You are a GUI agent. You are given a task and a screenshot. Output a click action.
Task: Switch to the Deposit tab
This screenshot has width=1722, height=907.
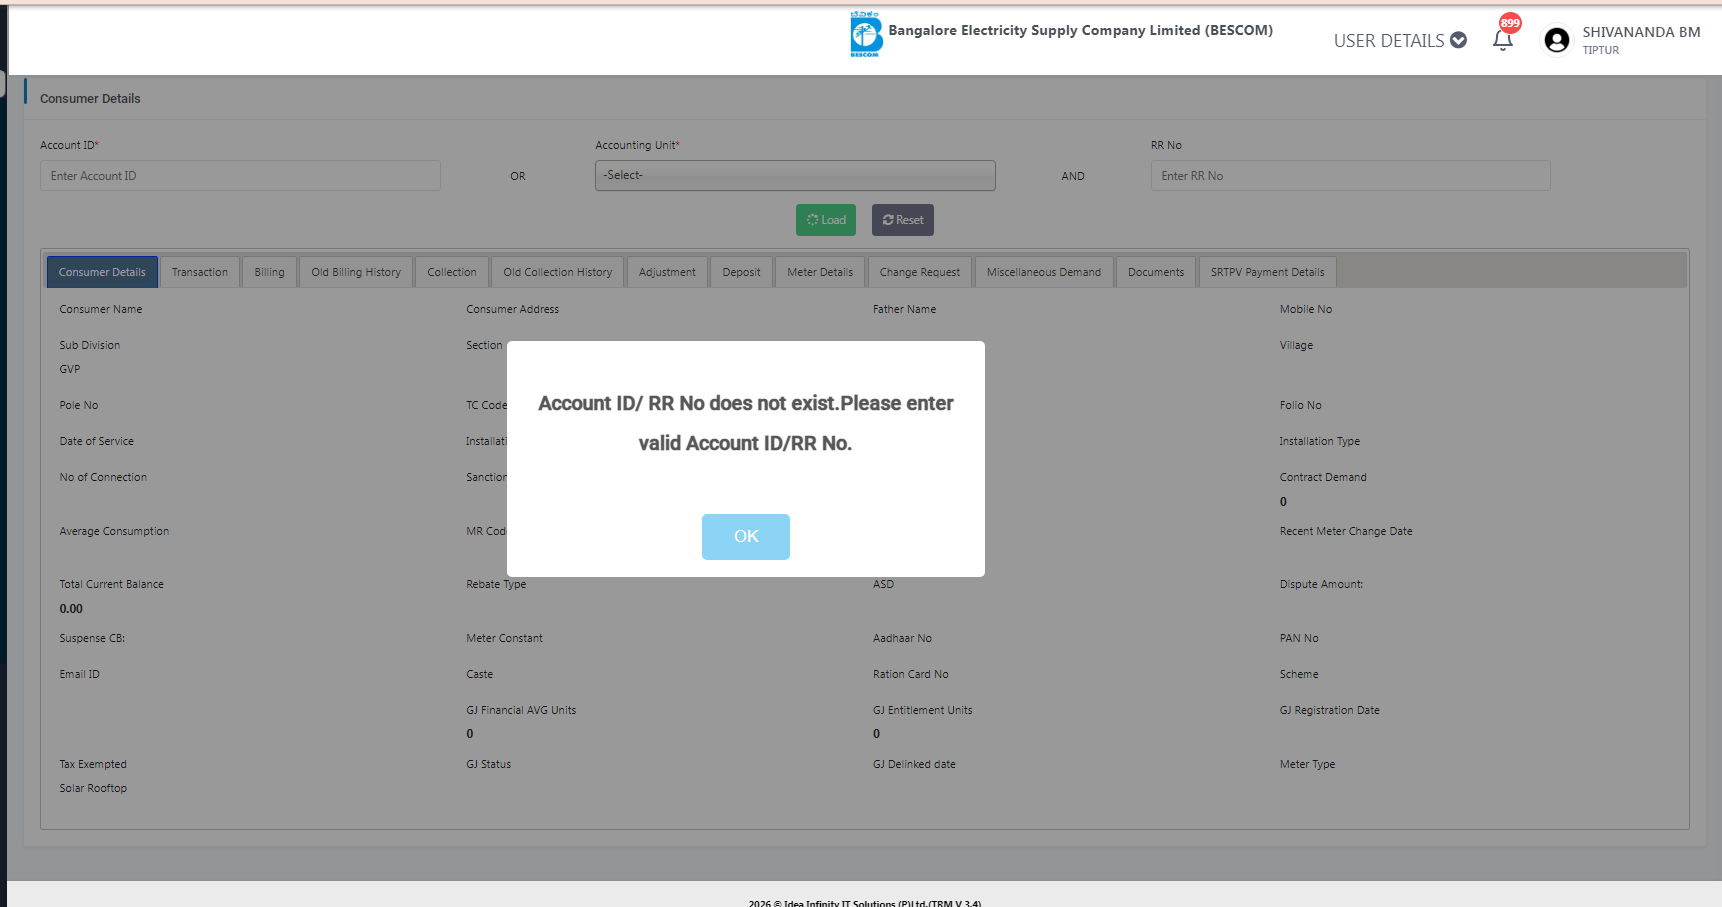[x=741, y=272]
